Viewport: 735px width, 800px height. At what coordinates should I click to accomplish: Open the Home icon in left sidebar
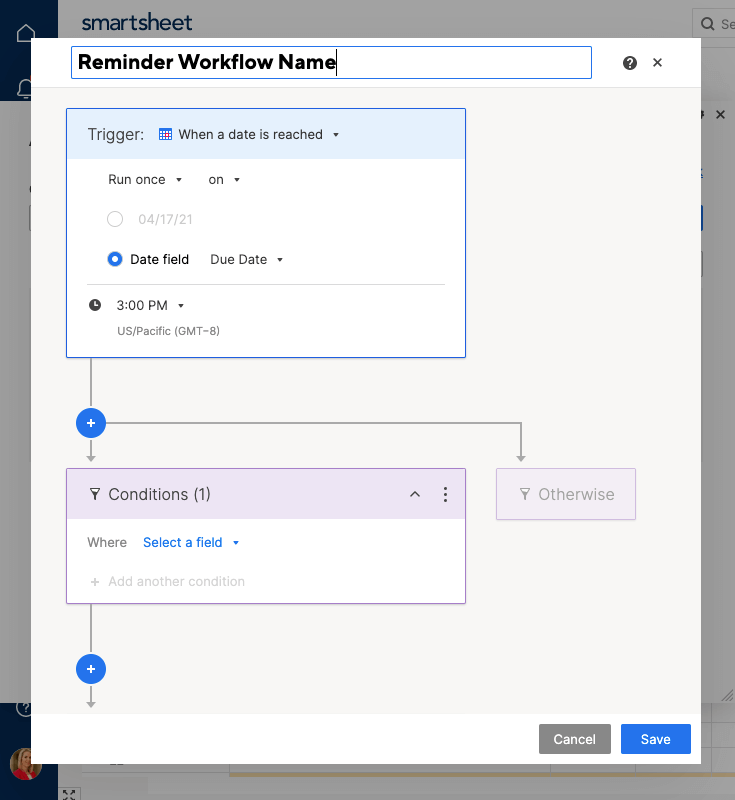26,33
